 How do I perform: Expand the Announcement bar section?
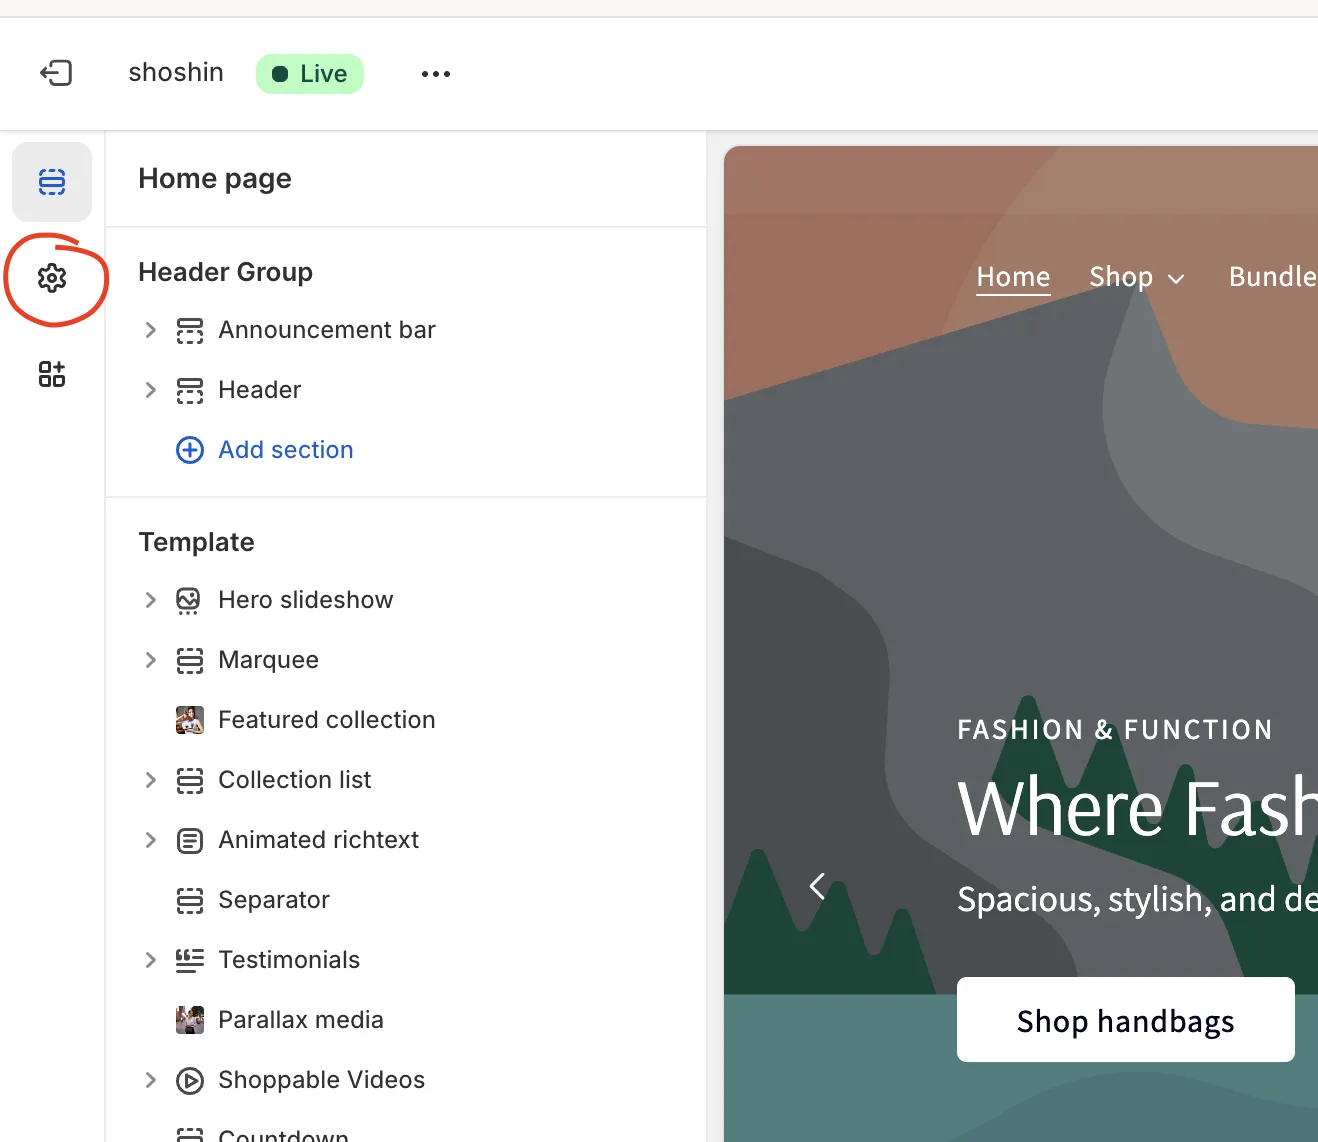point(151,330)
